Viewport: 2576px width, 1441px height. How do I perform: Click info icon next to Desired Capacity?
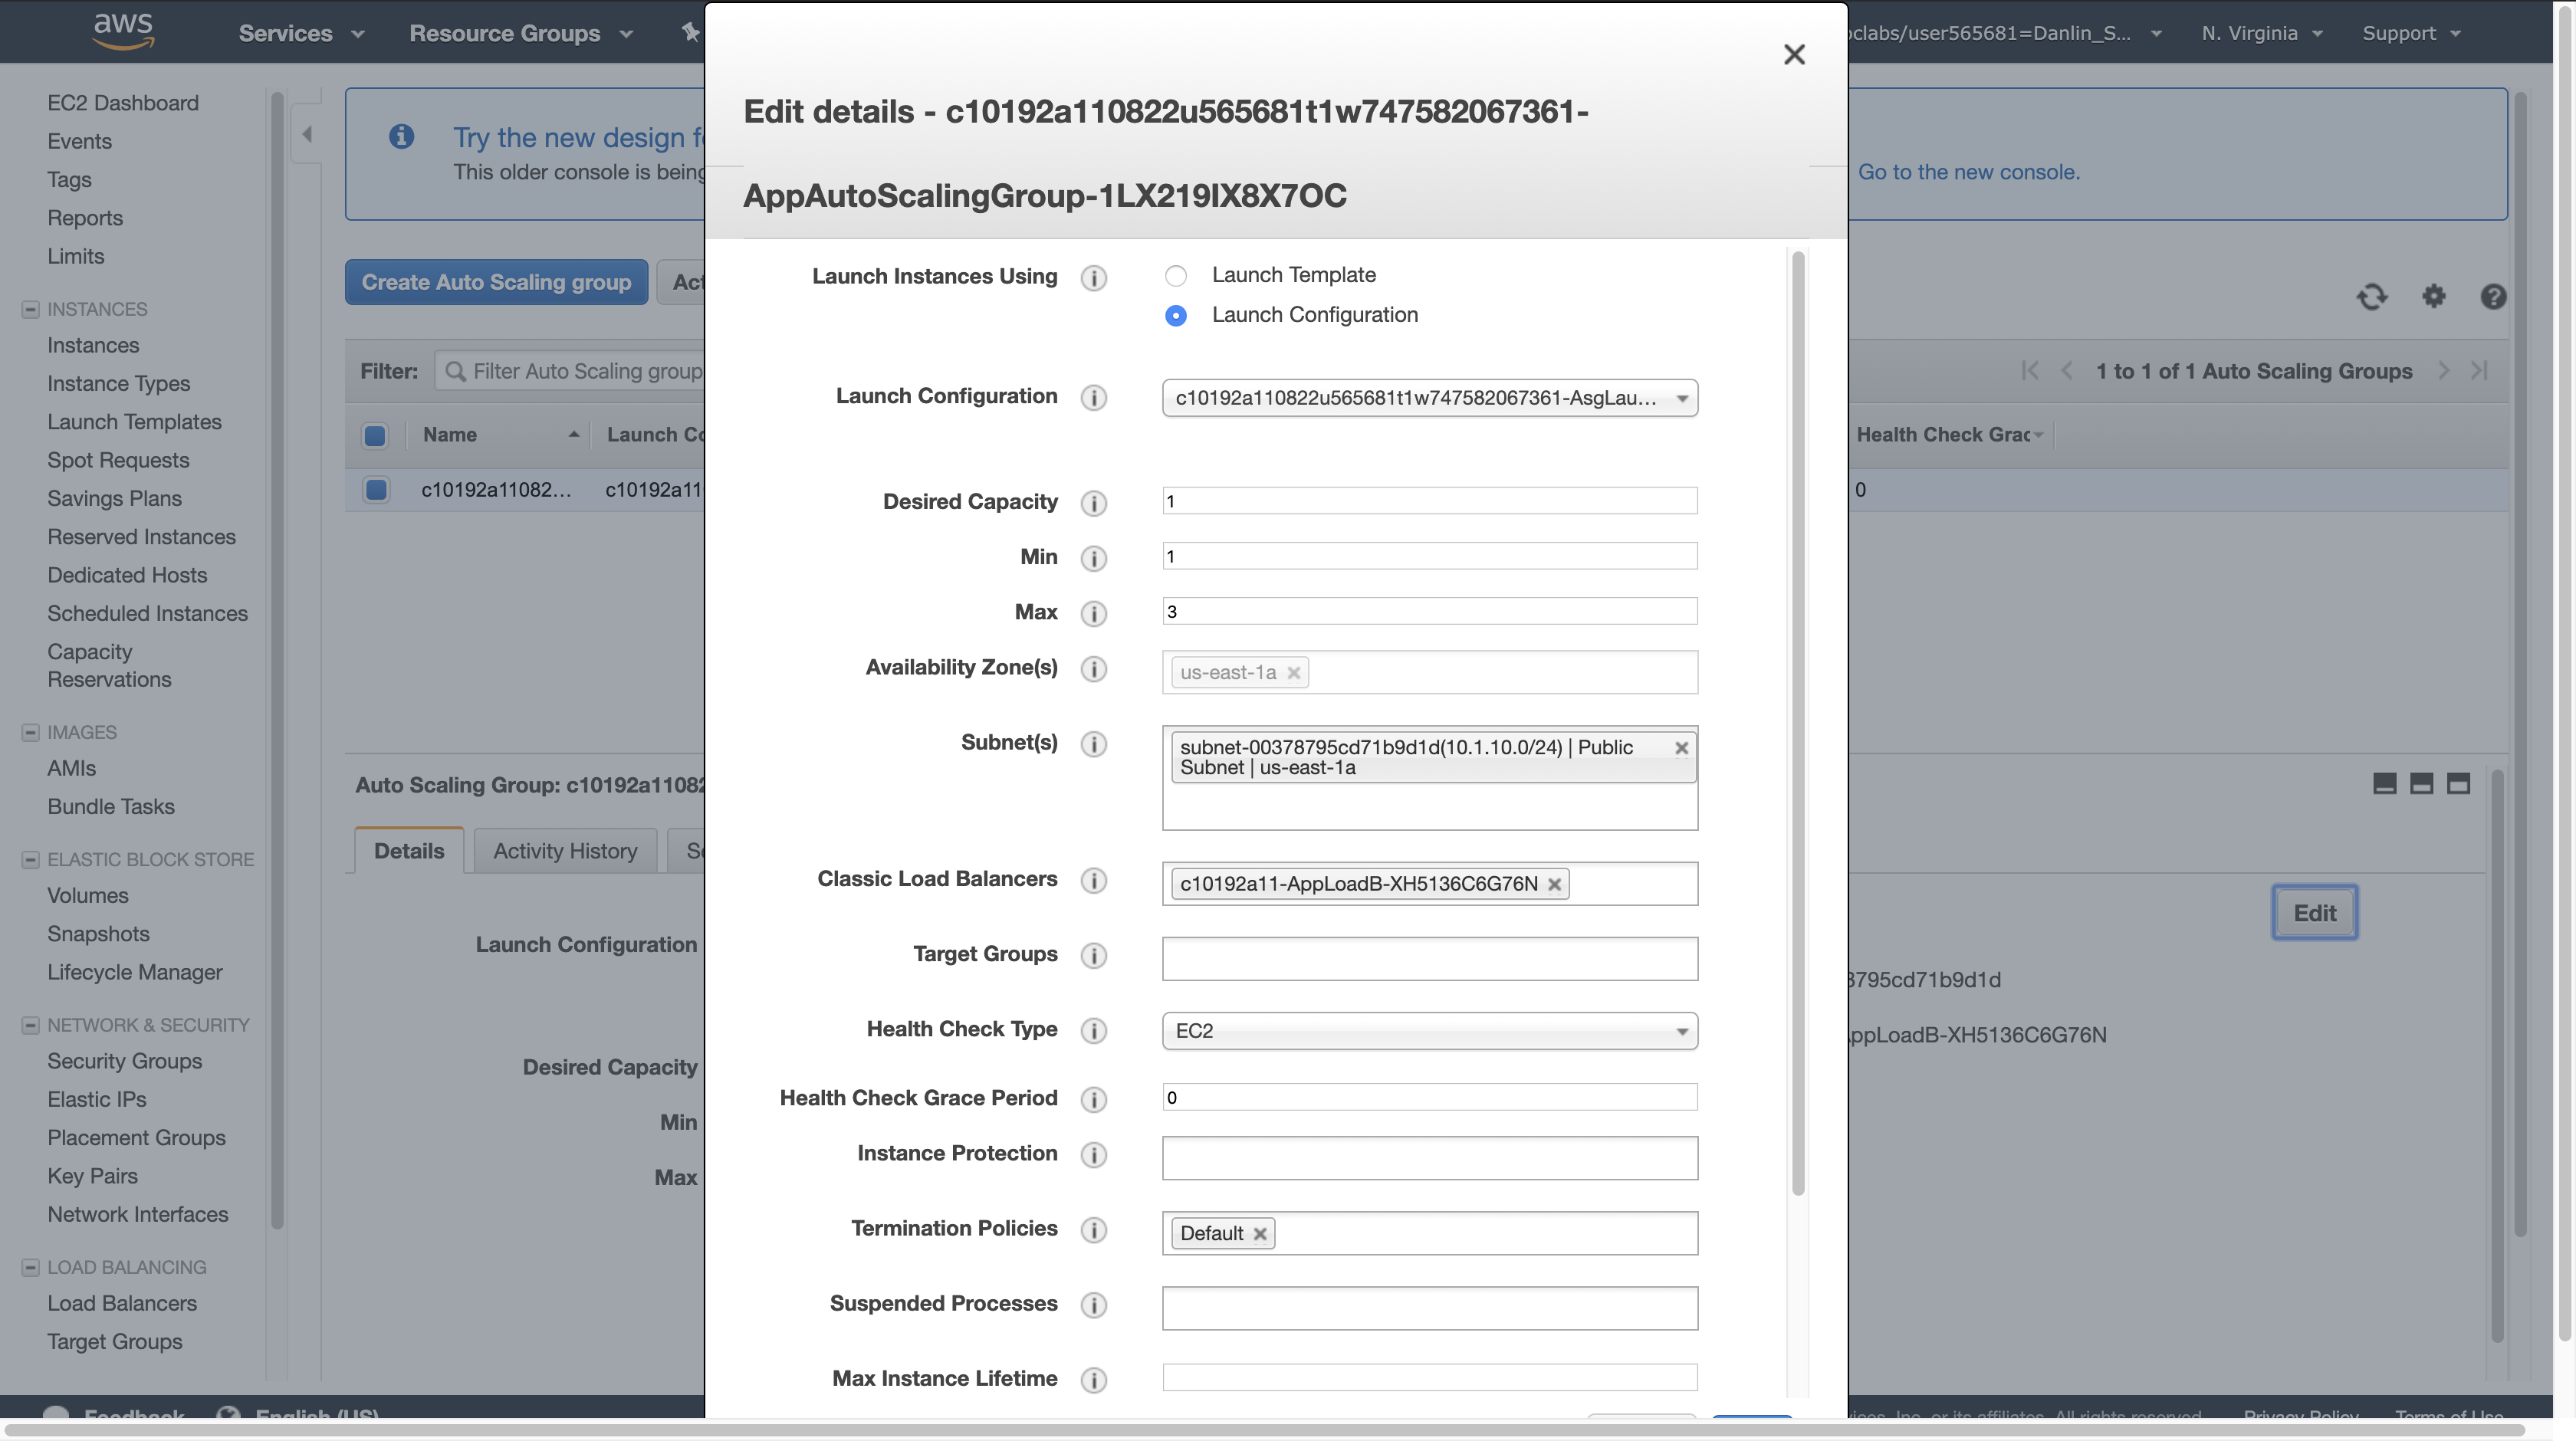1094,503
